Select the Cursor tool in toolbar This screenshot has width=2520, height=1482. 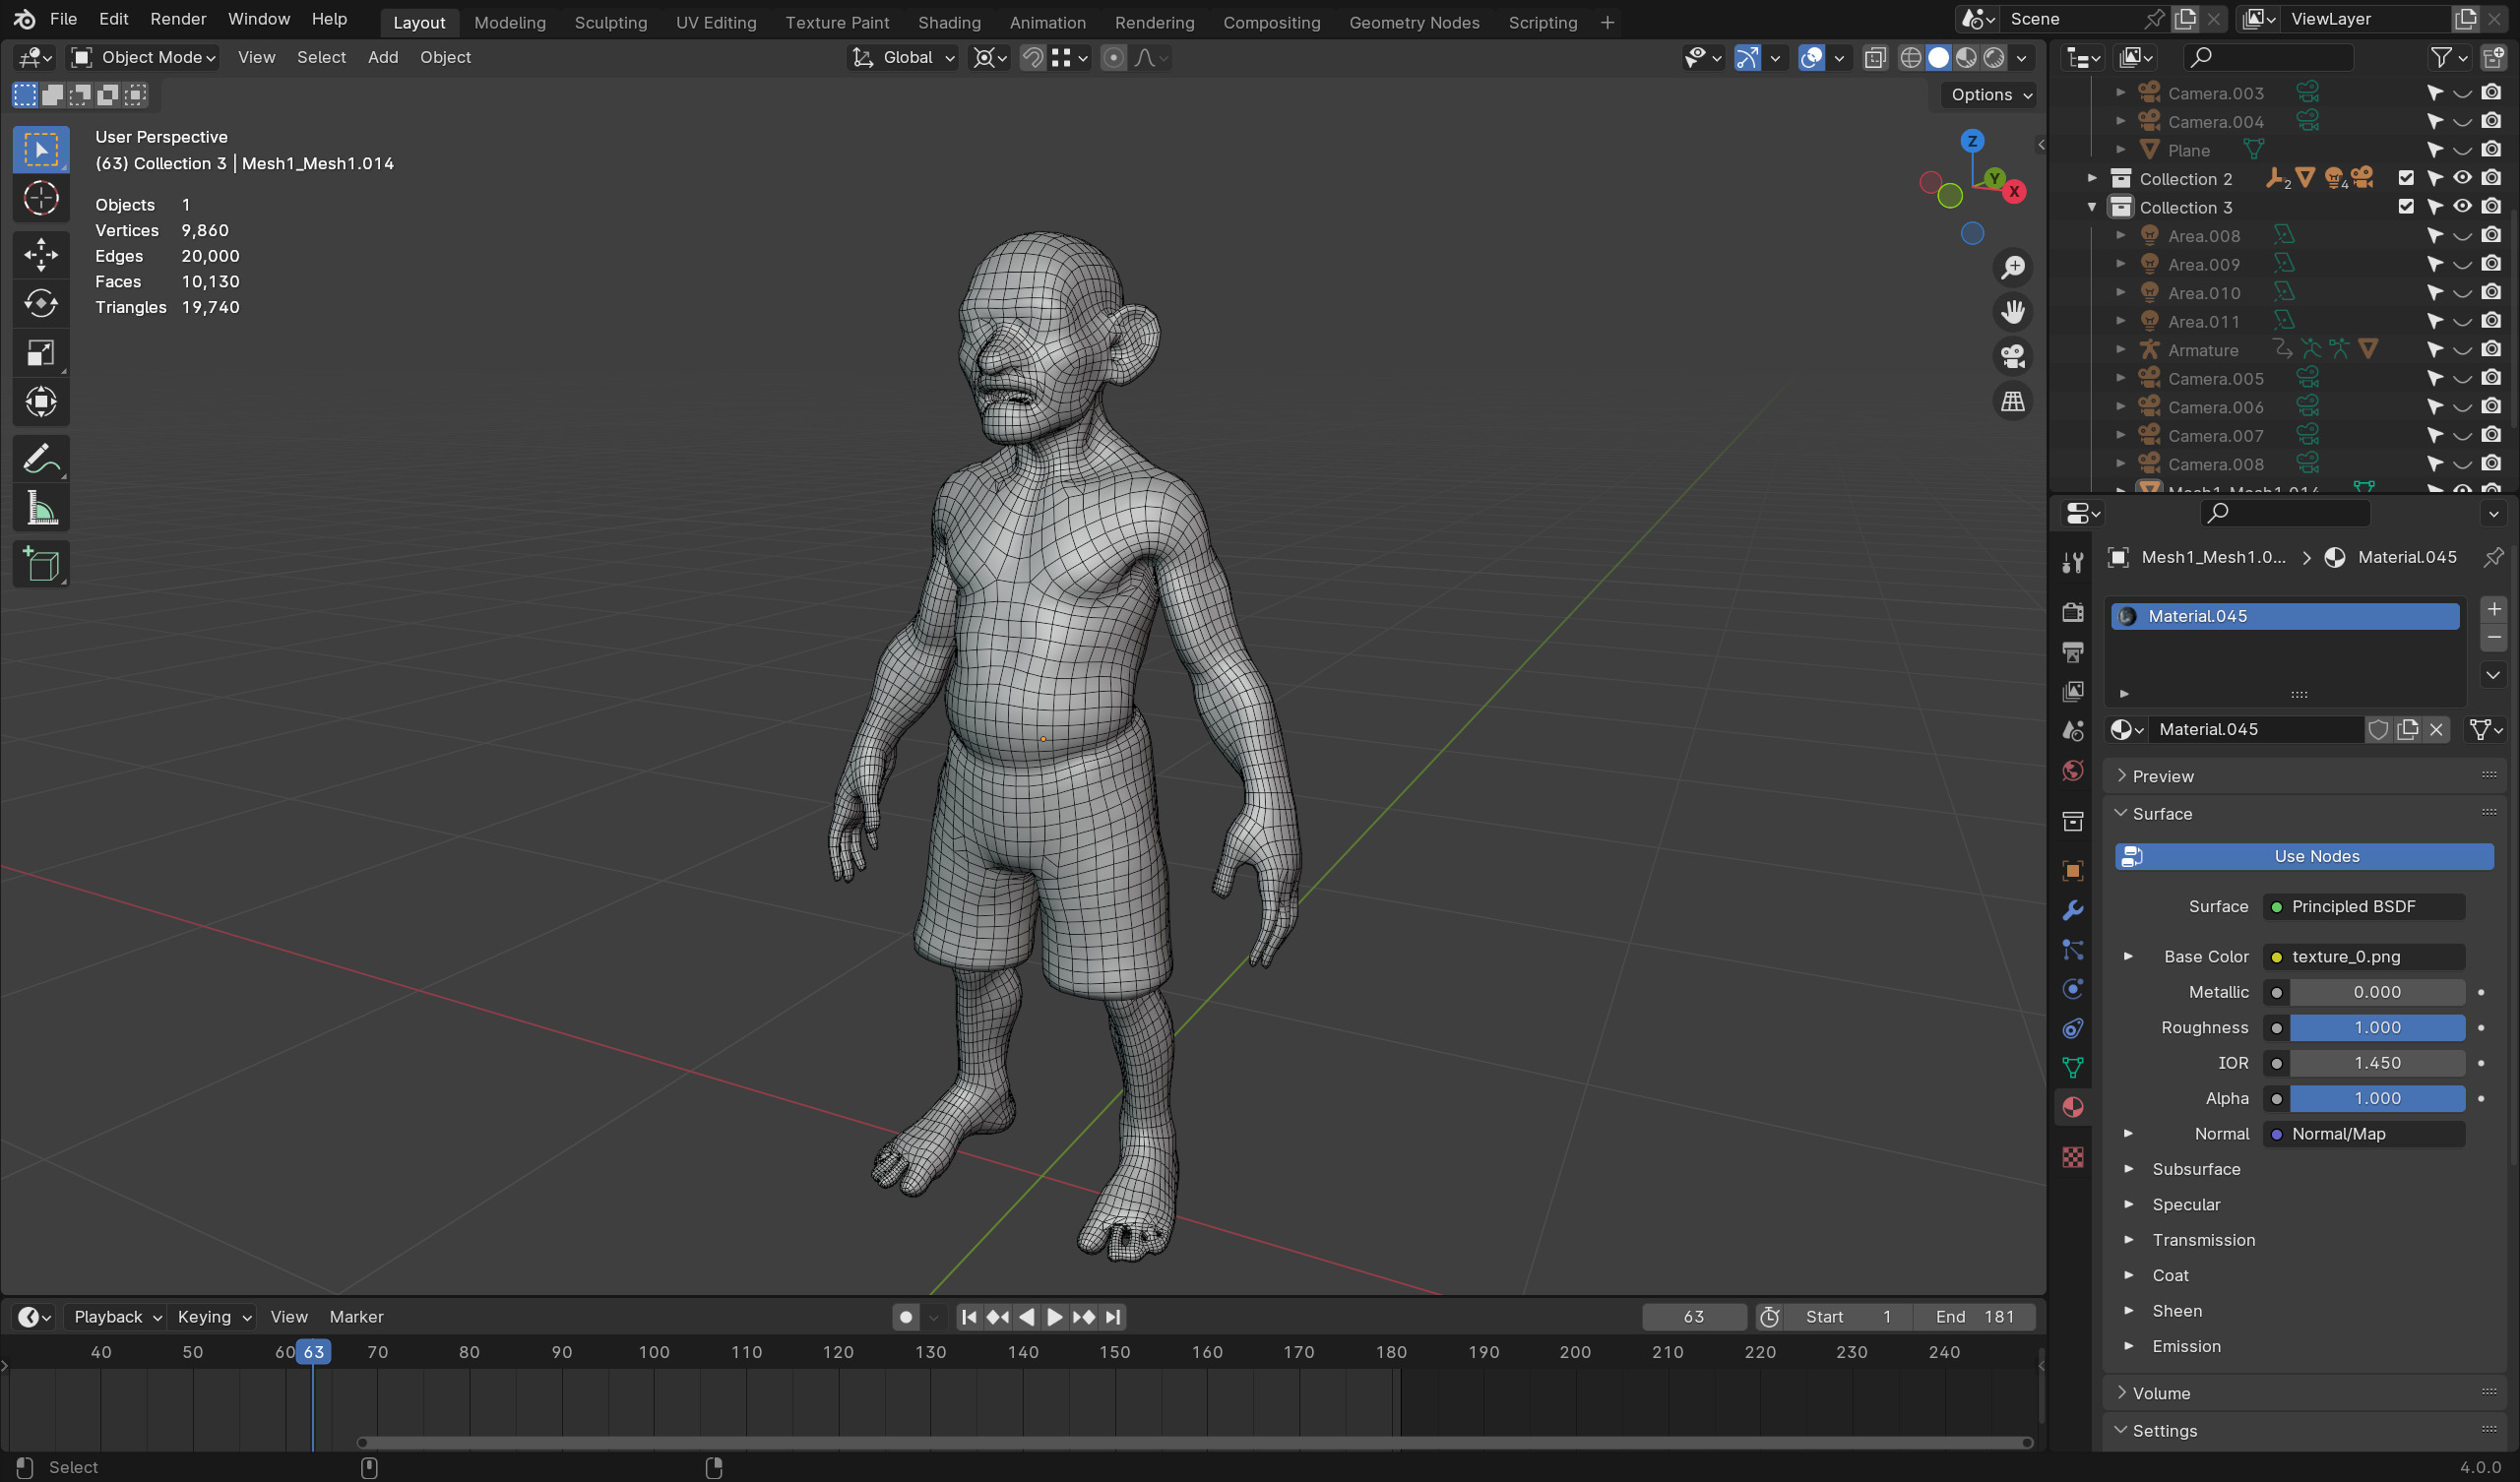pos(41,199)
